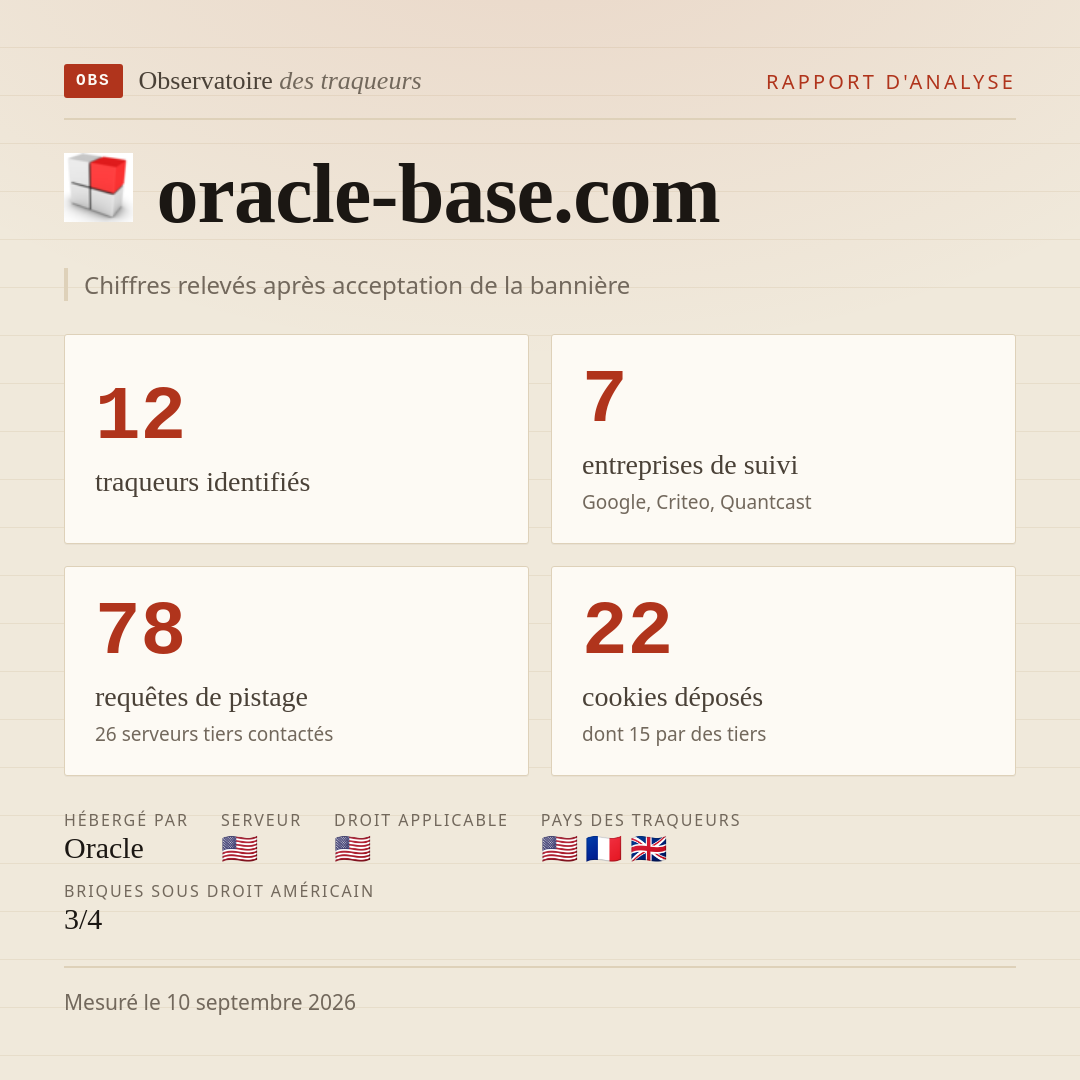Select the oracle-base.com domain heading
Screen dimensions: 1080x1080
pos(439,195)
